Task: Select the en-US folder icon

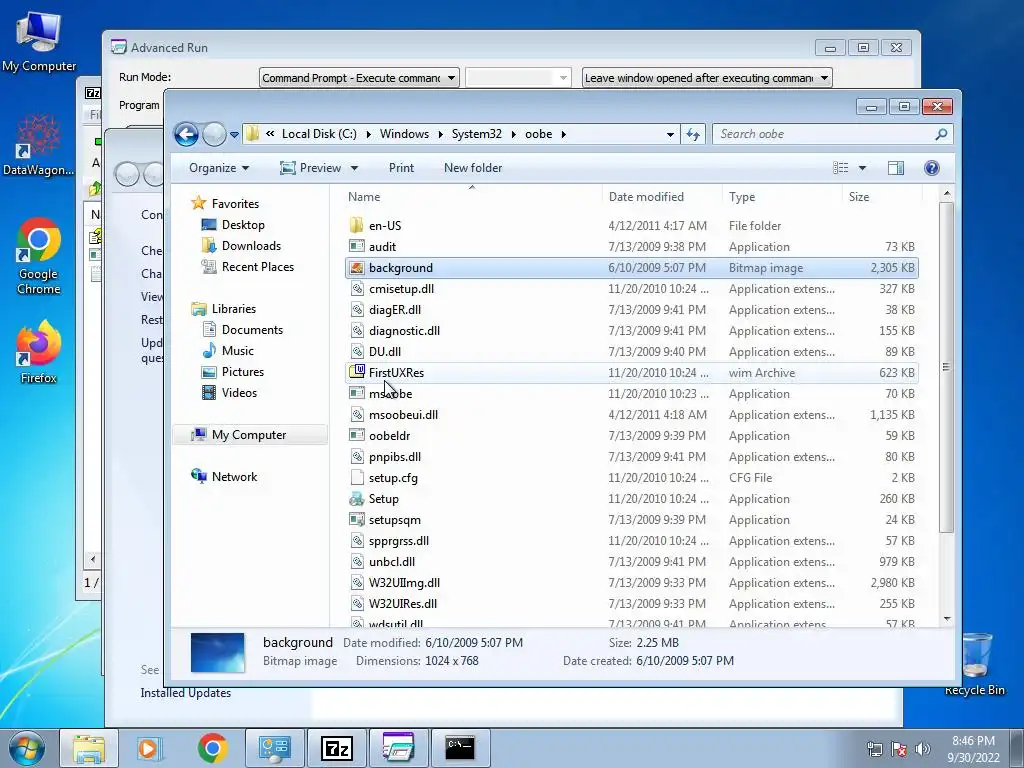Action: coord(357,226)
